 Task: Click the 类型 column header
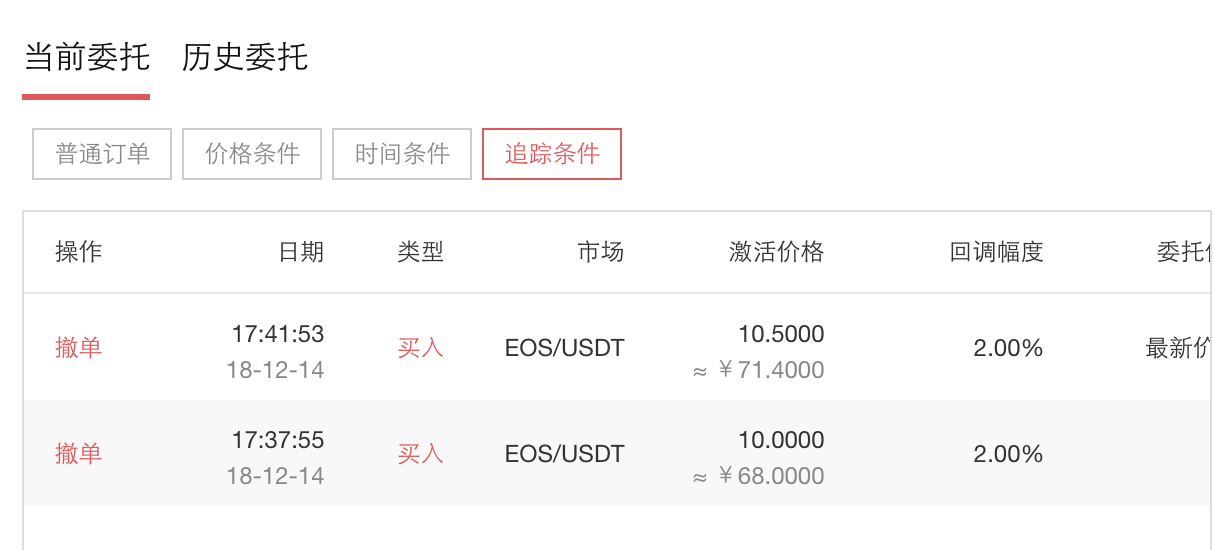[x=420, y=252]
